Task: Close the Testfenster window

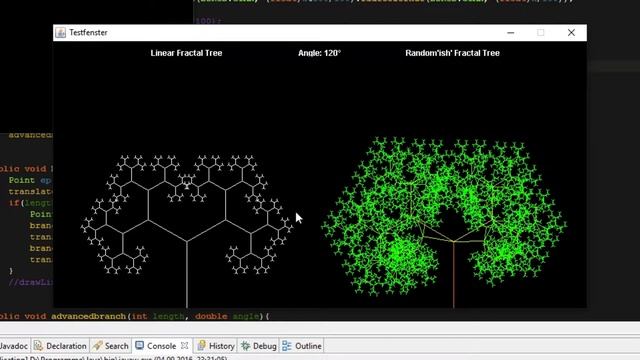Action: coord(571,33)
